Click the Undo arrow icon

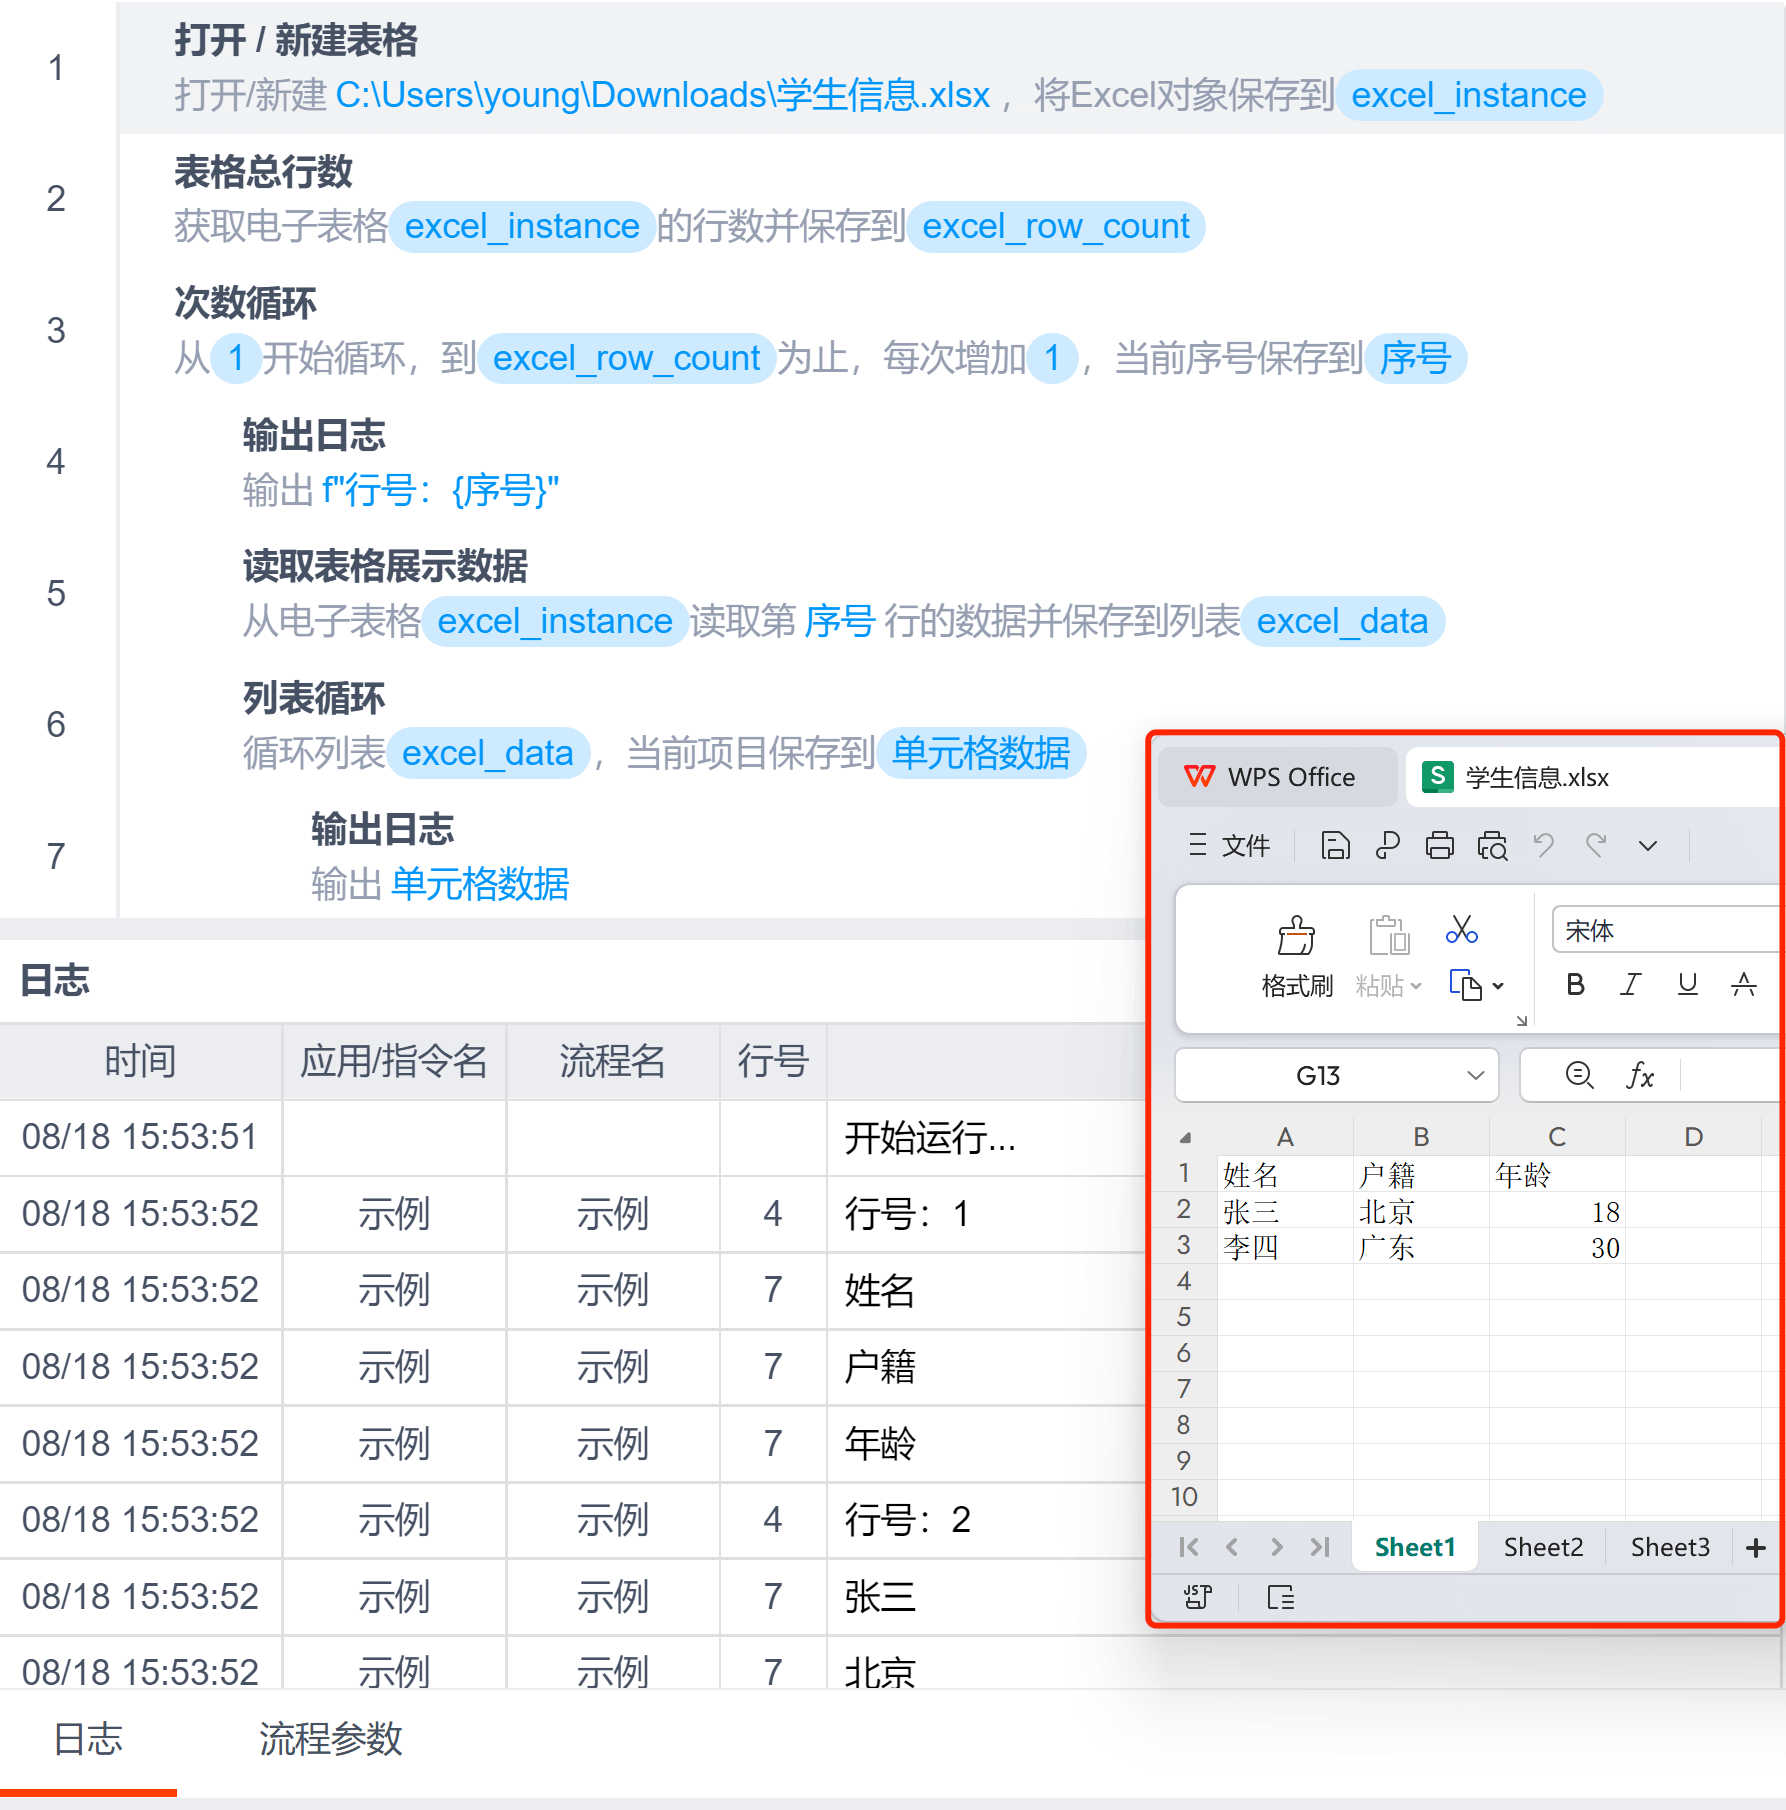point(1544,846)
